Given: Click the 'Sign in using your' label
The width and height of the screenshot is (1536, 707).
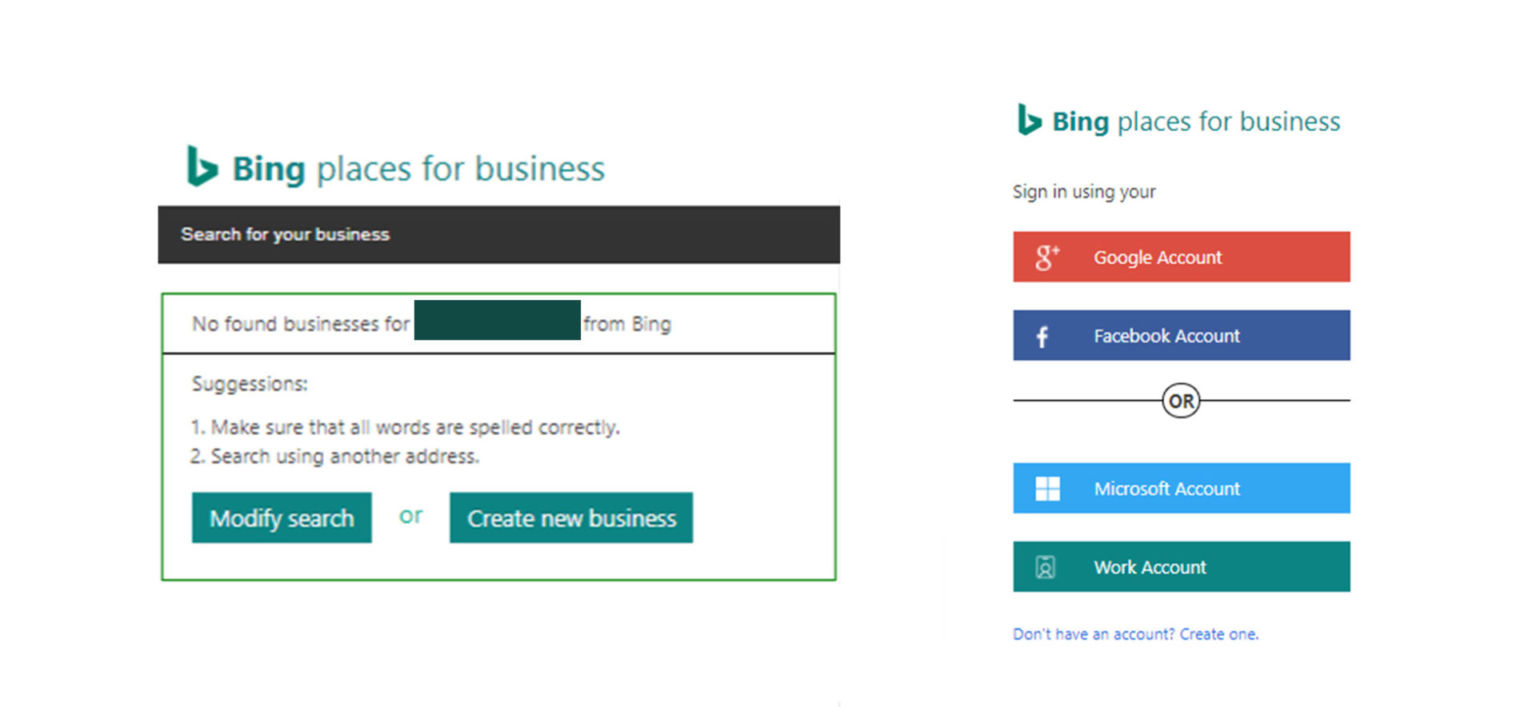Looking at the screenshot, I should 1084,191.
